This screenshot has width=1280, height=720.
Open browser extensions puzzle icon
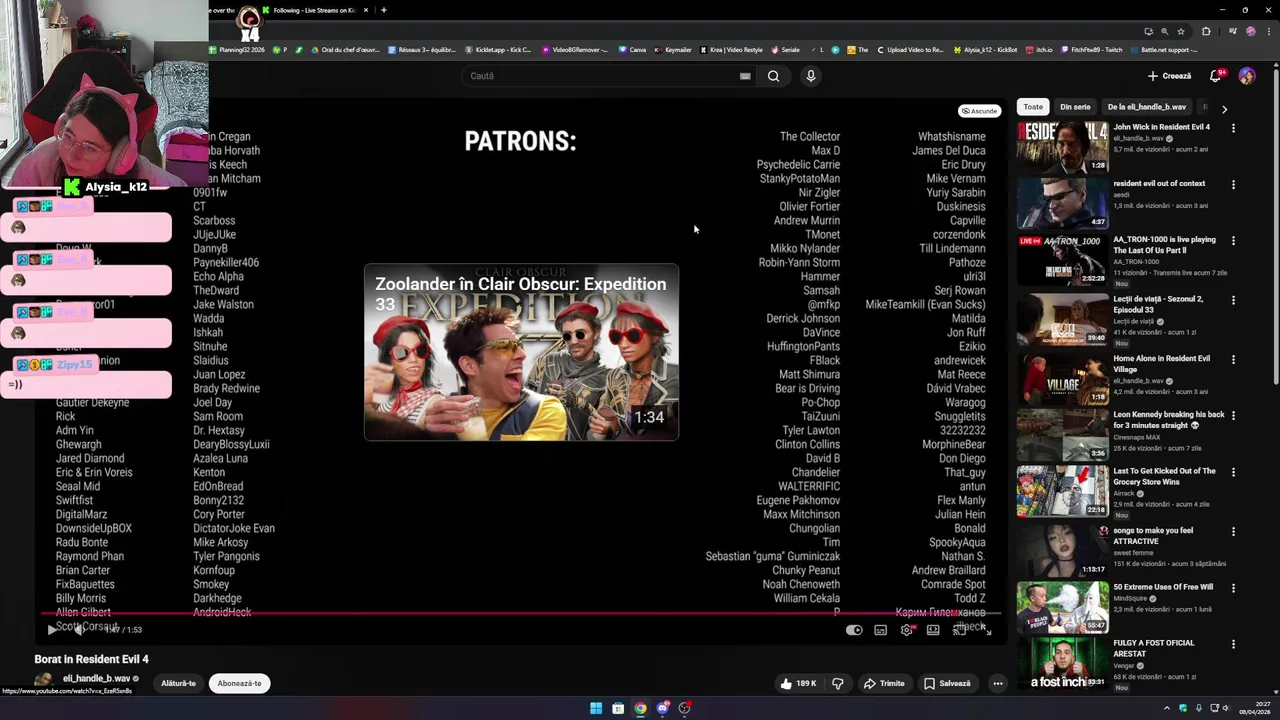click(1206, 31)
